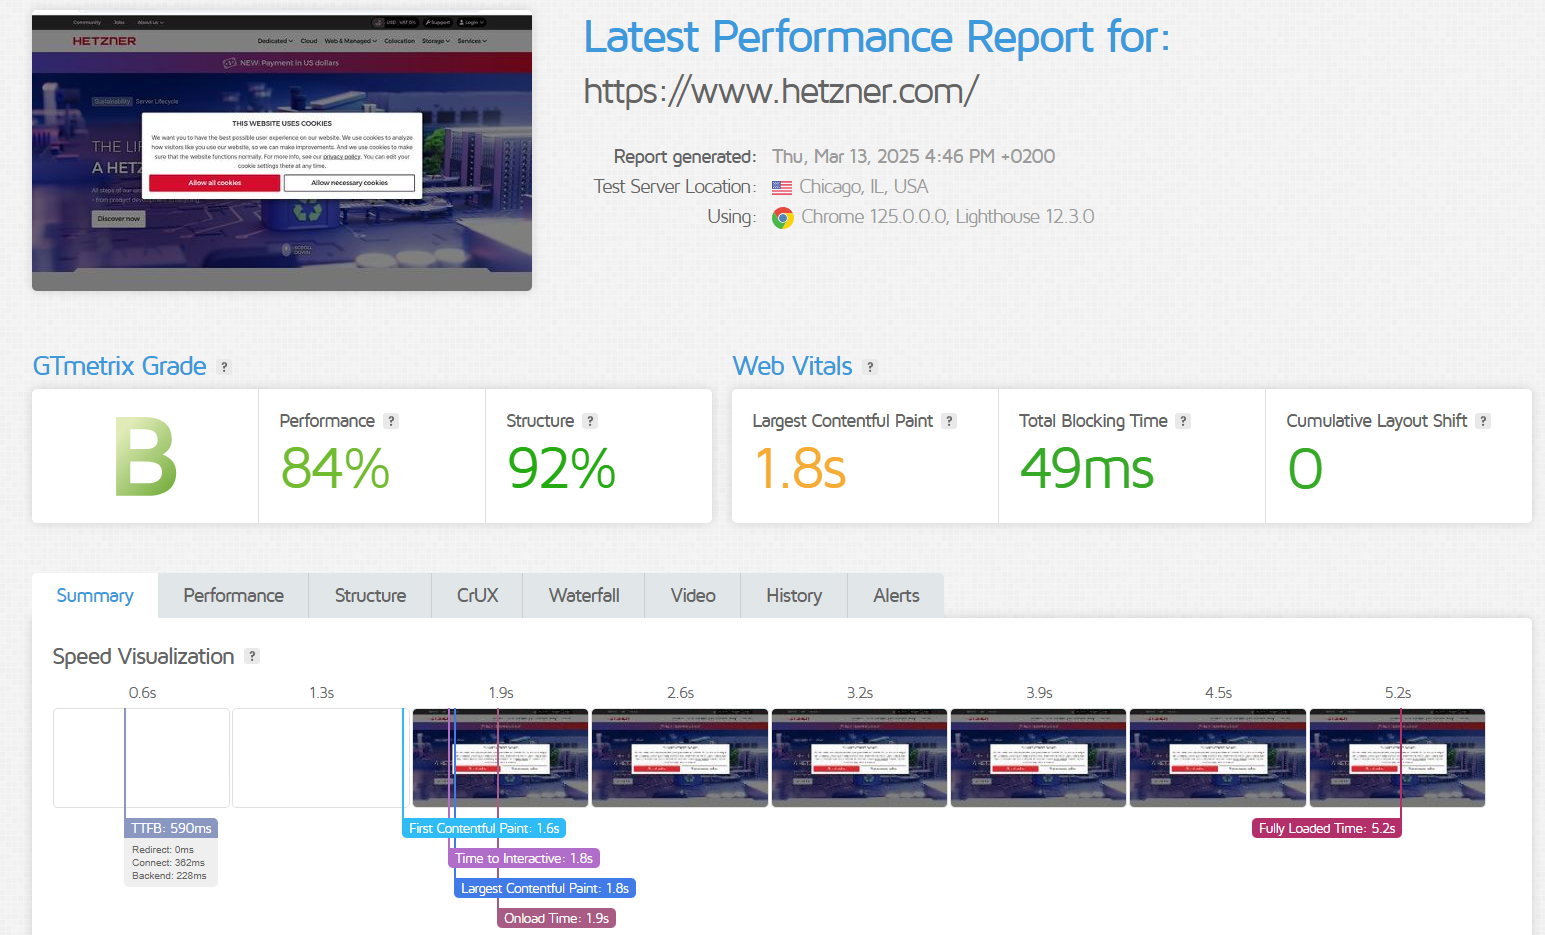
Task: Open the Cumulative Layout Shift help icon
Action: click(1483, 421)
